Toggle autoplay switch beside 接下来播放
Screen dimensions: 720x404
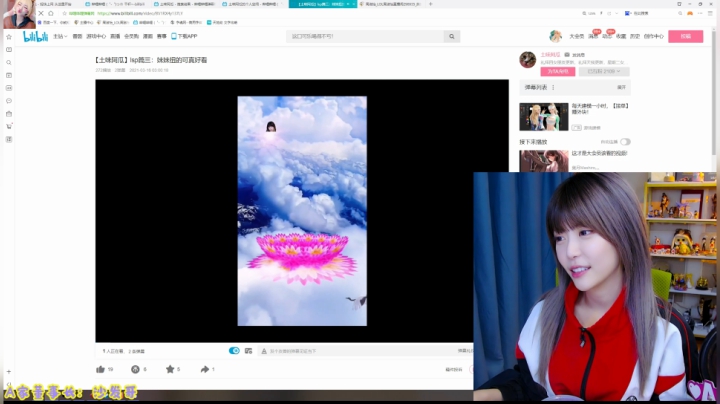click(x=625, y=142)
